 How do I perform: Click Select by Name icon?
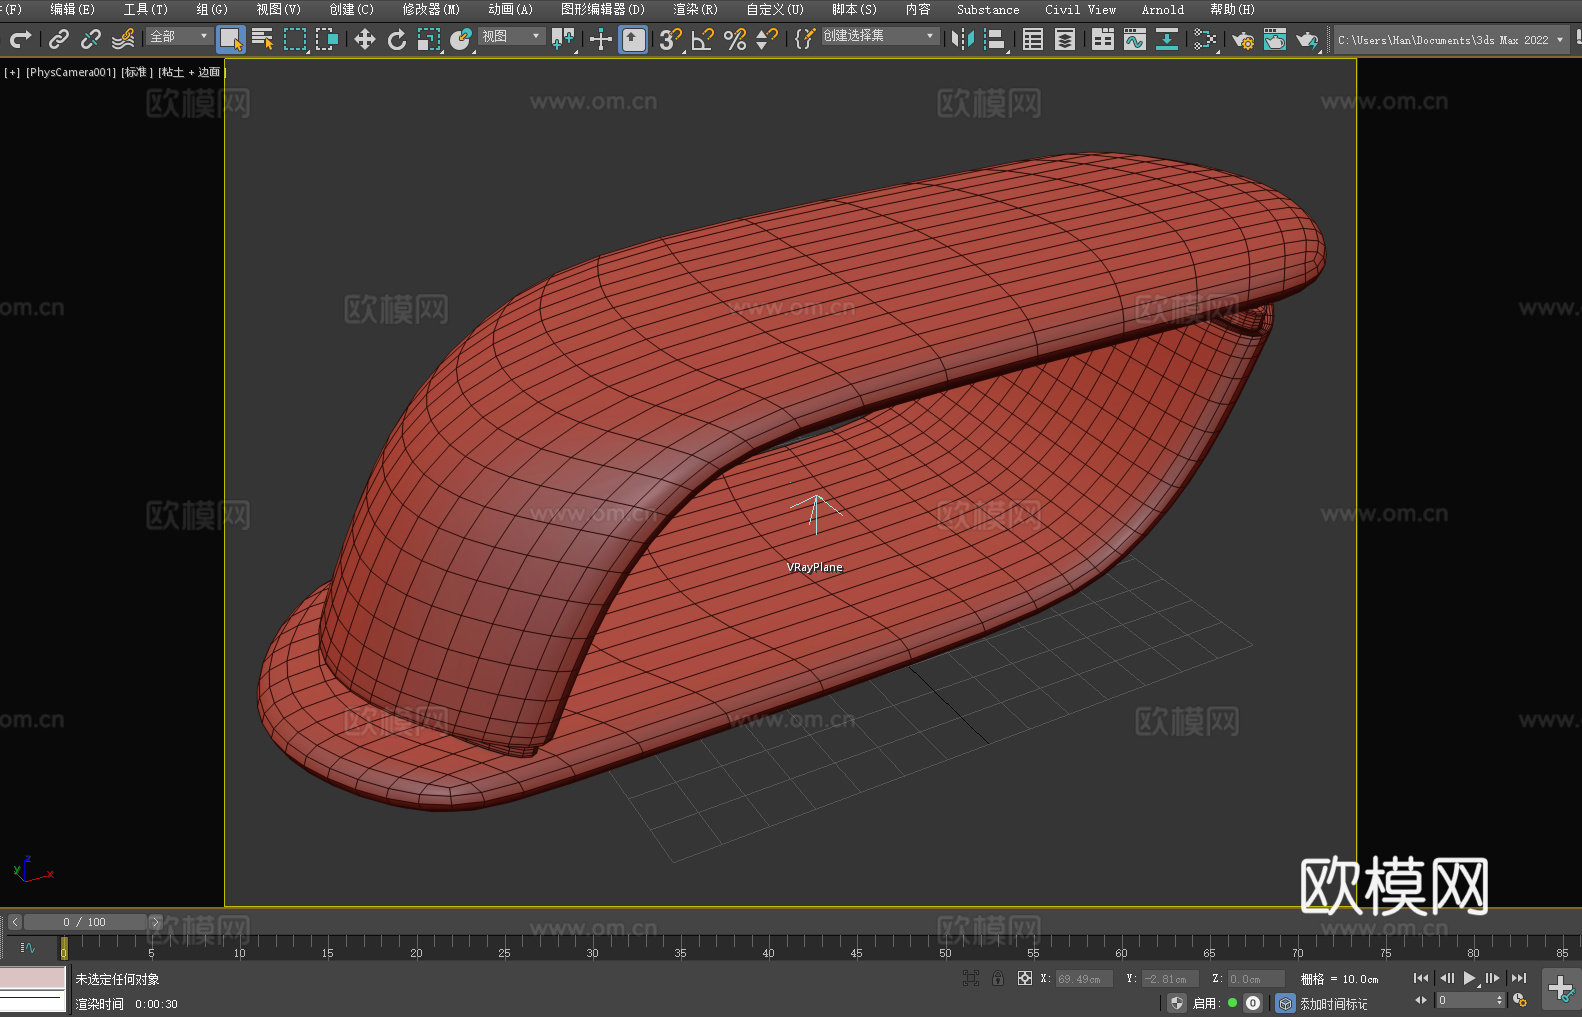(262, 39)
